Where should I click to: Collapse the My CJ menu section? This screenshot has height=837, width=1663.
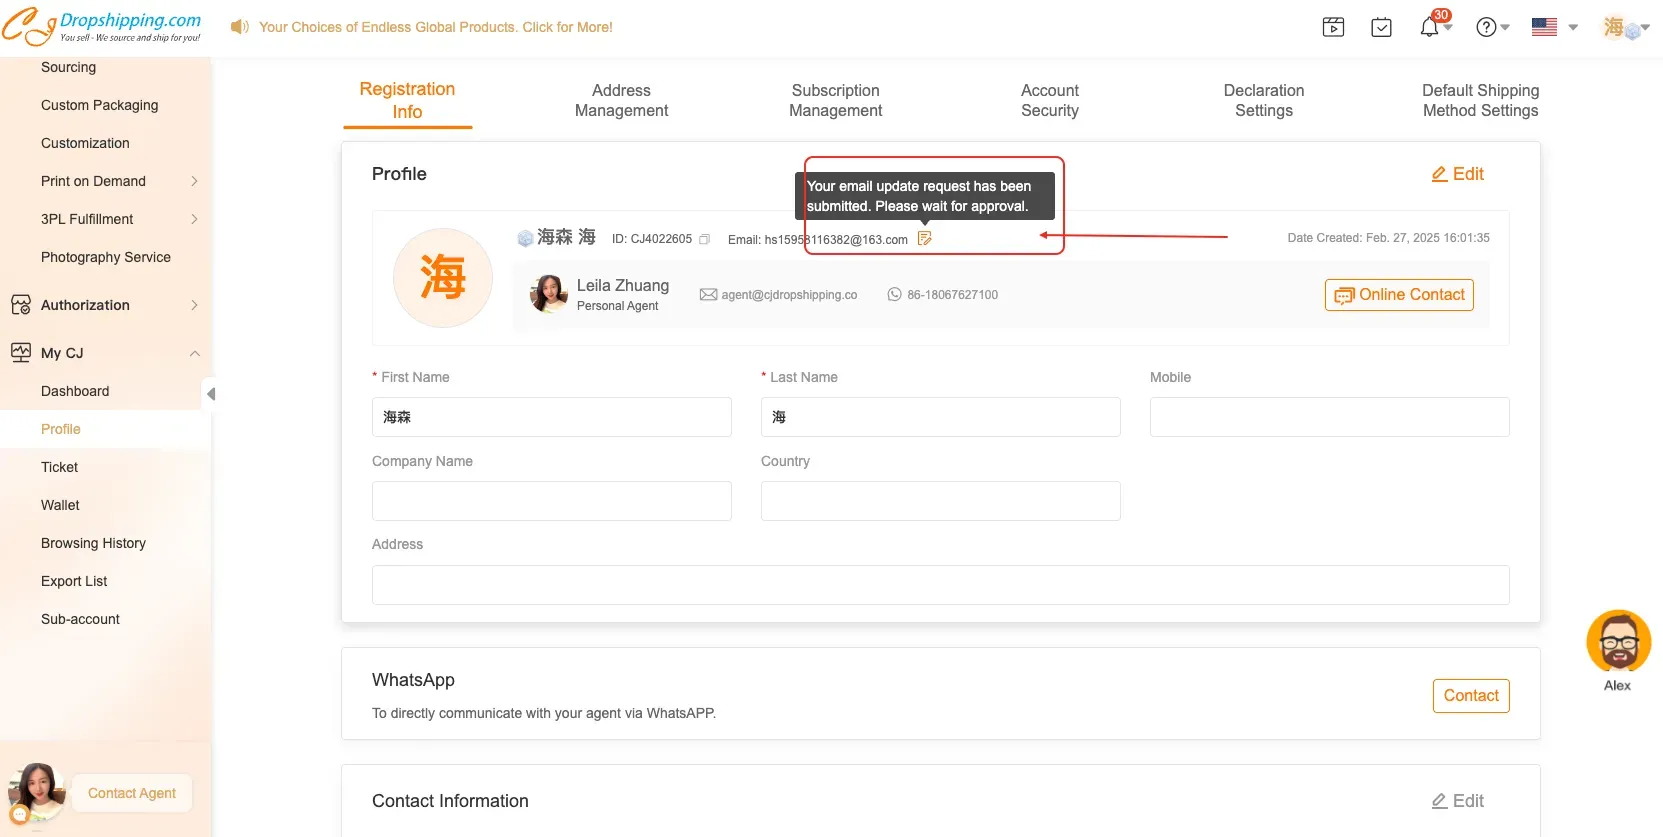[194, 353]
